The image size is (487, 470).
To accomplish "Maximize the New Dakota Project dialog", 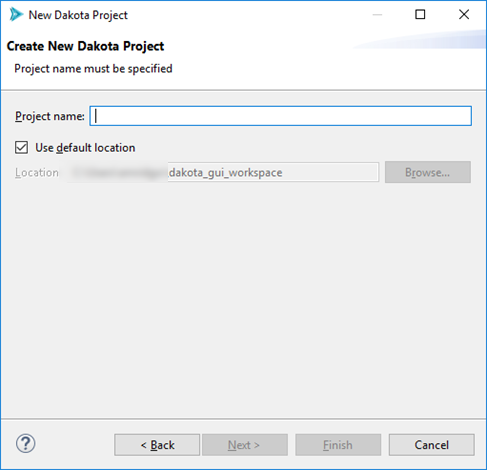I will pos(420,15).
